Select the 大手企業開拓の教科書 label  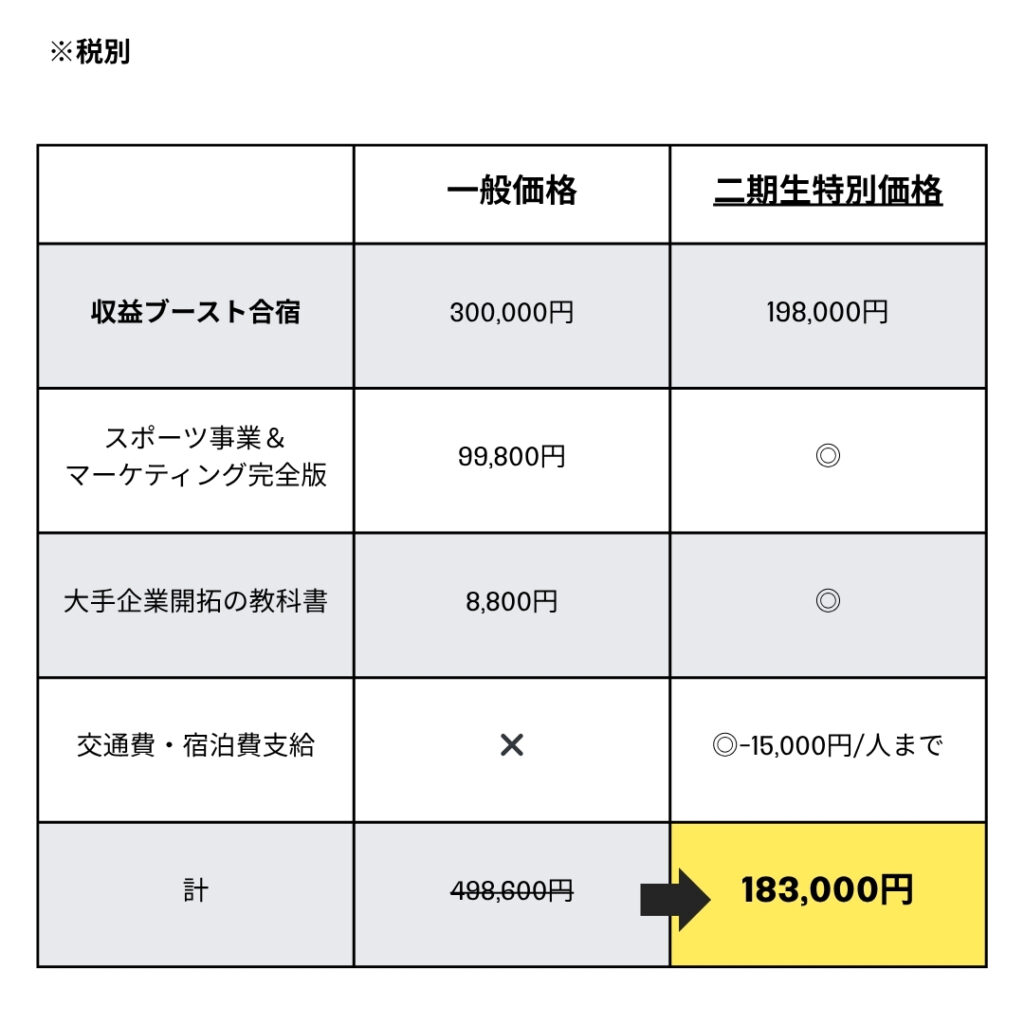(195, 601)
